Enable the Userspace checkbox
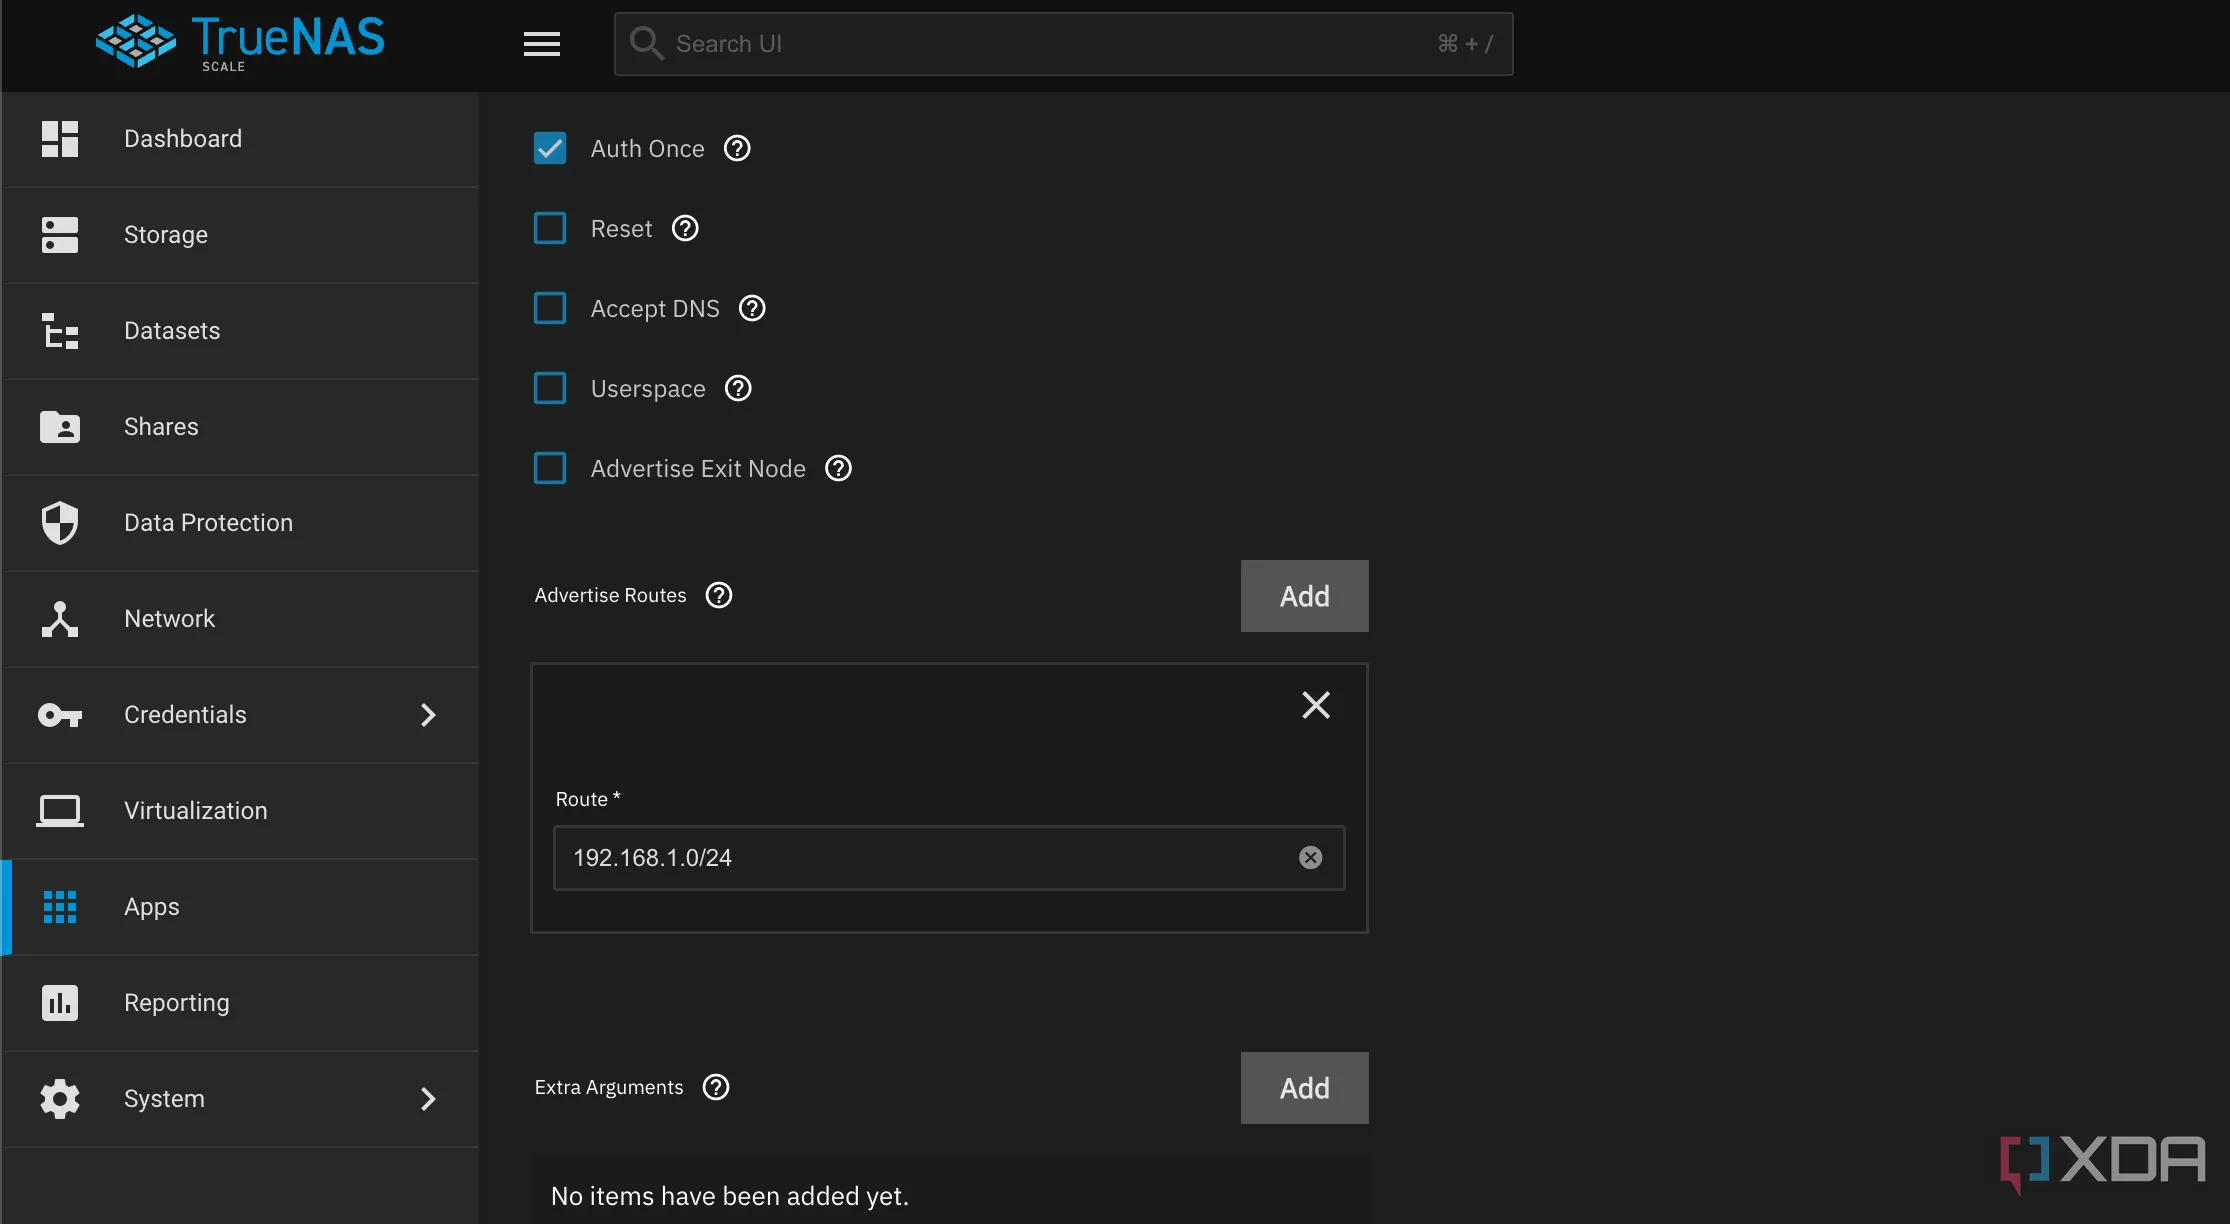 click(x=550, y=388)
